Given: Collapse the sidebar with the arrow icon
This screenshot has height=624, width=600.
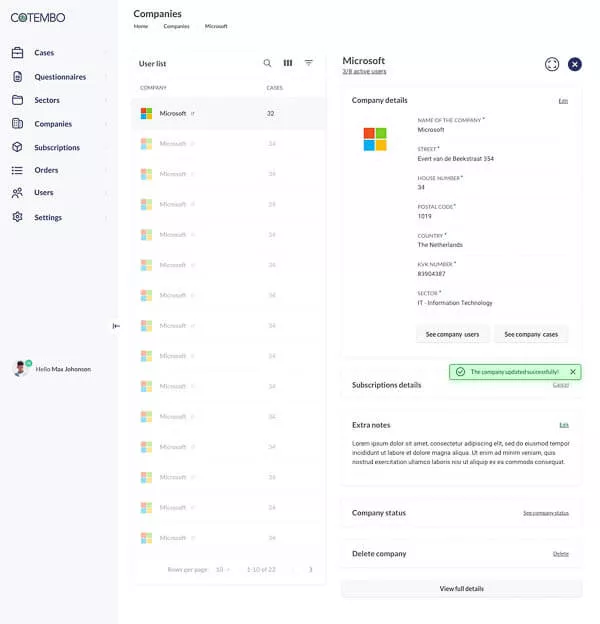Looking at the screenshot, I should point(116,326).
